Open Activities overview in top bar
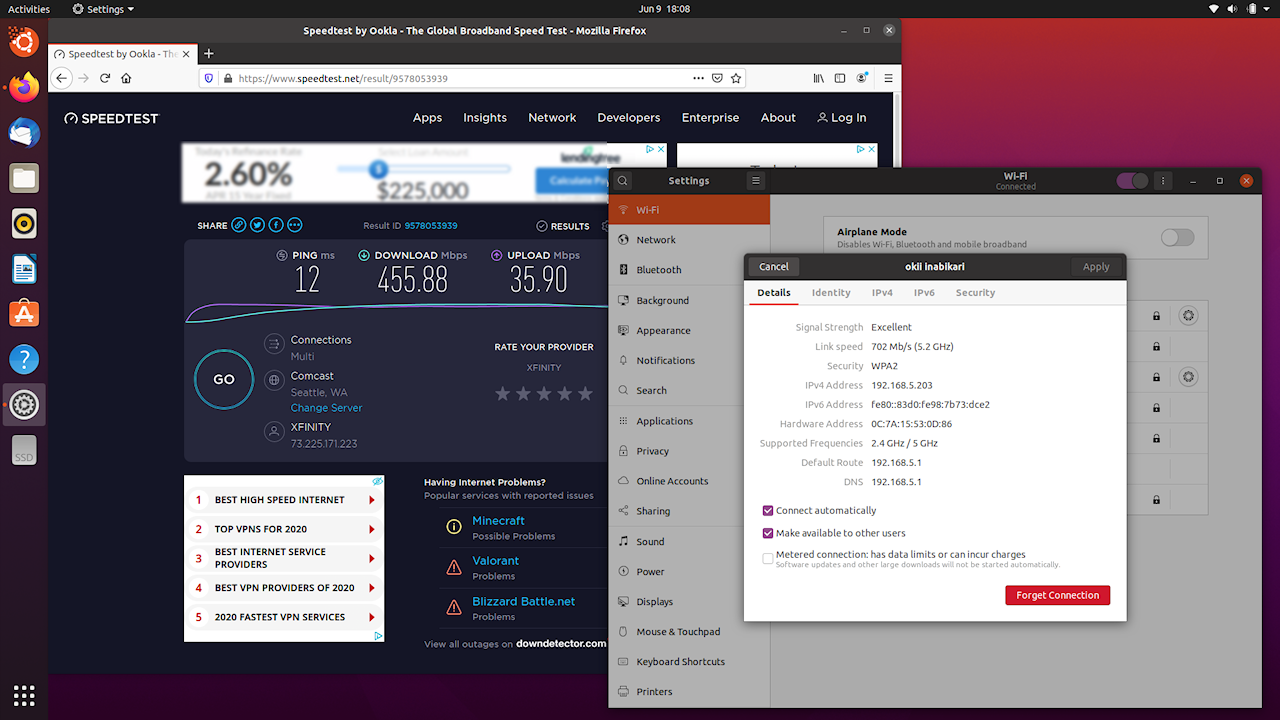This screenshot has width=1280, height=720. (x=29, y=9)
